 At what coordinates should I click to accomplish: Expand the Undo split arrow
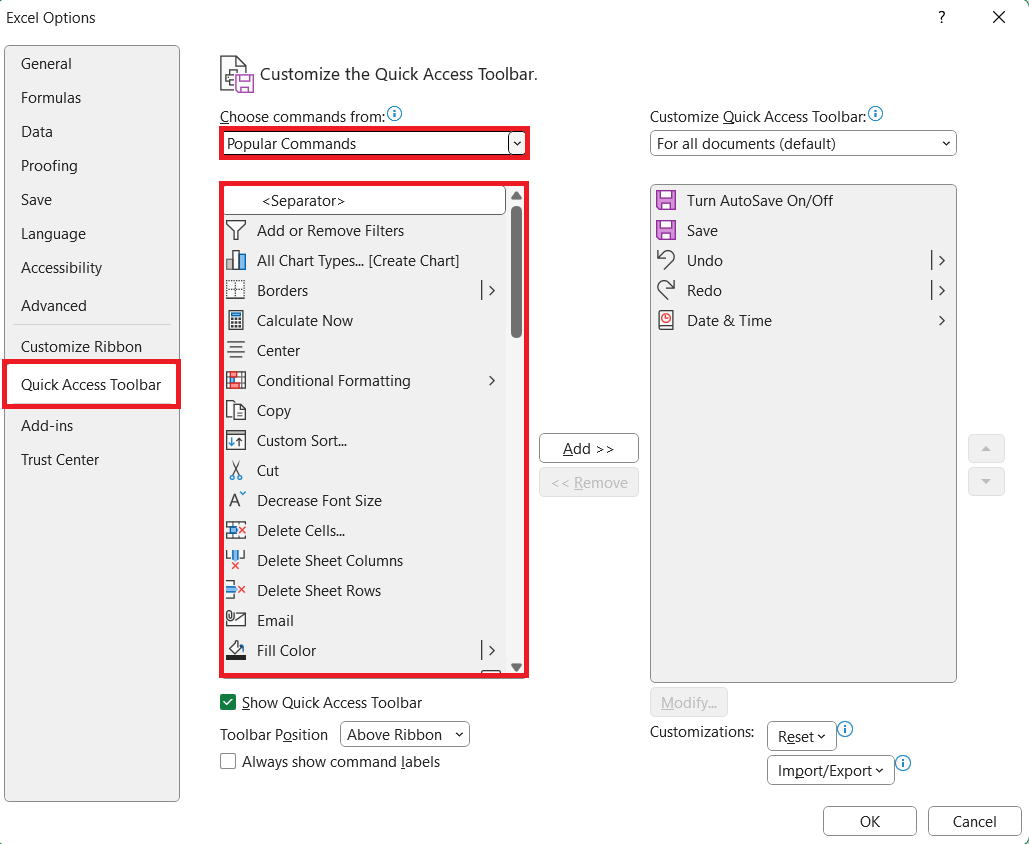click(942, 261)
